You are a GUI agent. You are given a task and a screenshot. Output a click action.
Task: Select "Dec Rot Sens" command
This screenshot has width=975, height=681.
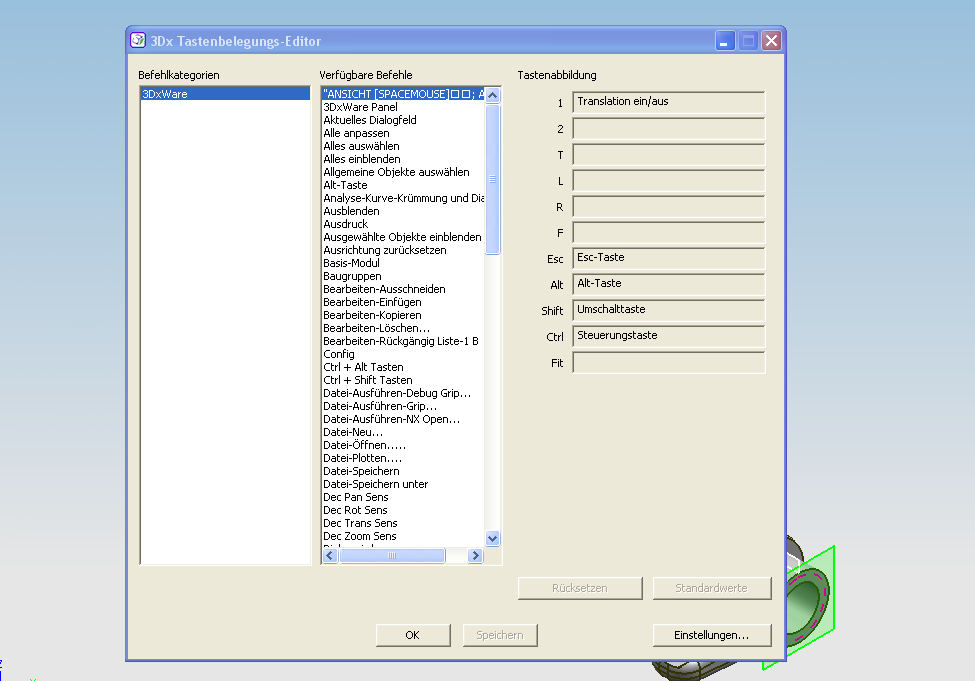(x=402, y=511)
